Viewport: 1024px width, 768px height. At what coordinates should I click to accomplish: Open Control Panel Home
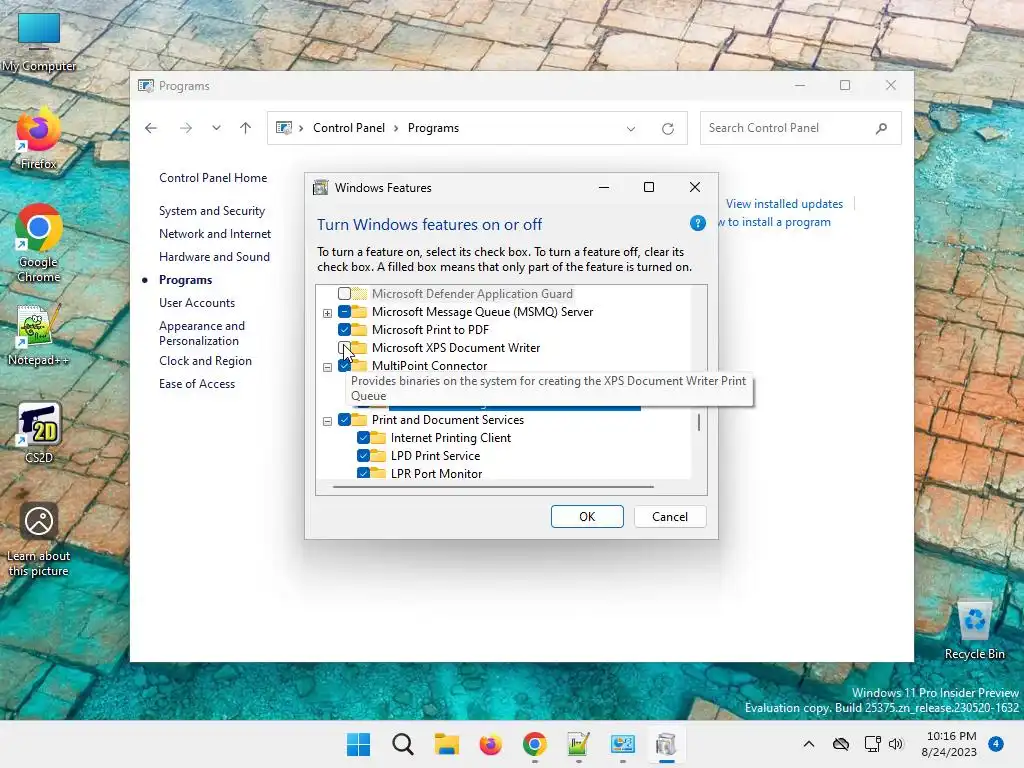[213, 178]
